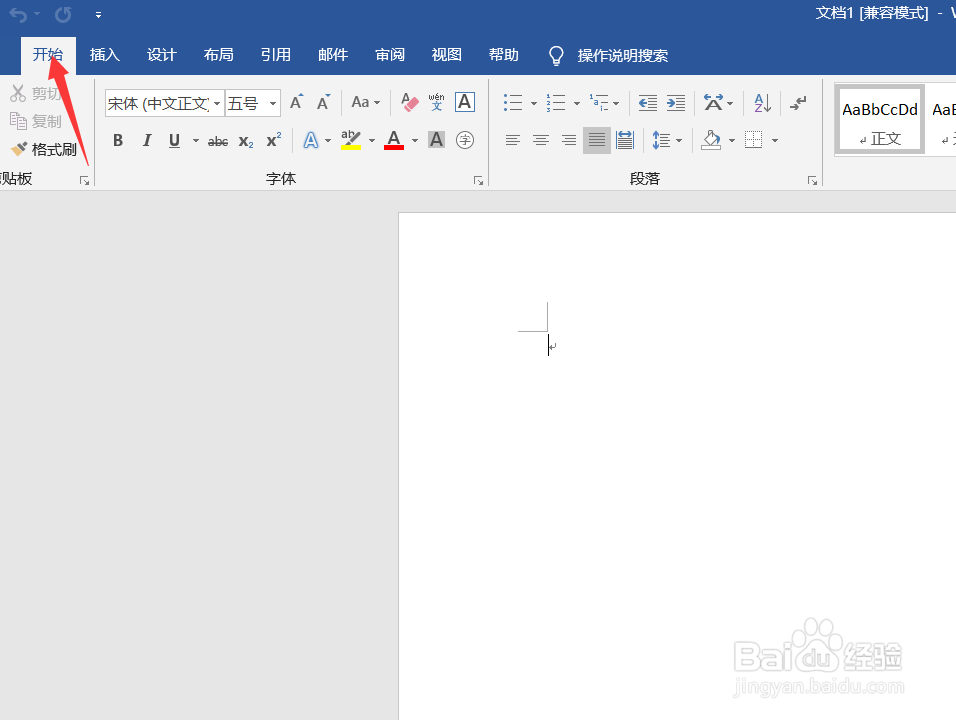Open underline style dropdown arrow
Viewport: 956px width, 720px height.
tap(196, 141)
